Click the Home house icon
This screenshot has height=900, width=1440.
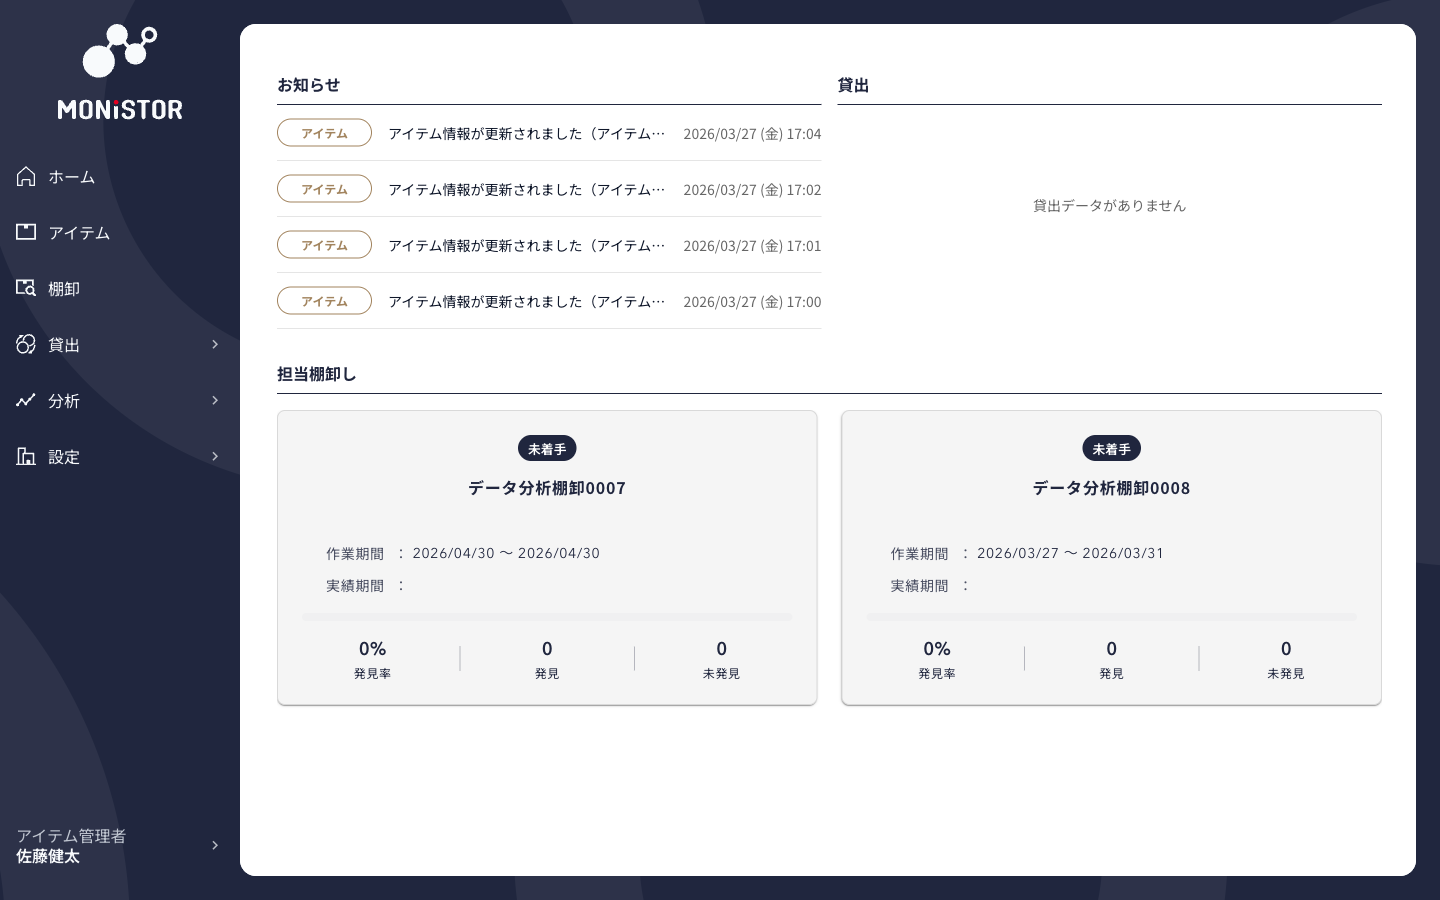coord(26,177)
